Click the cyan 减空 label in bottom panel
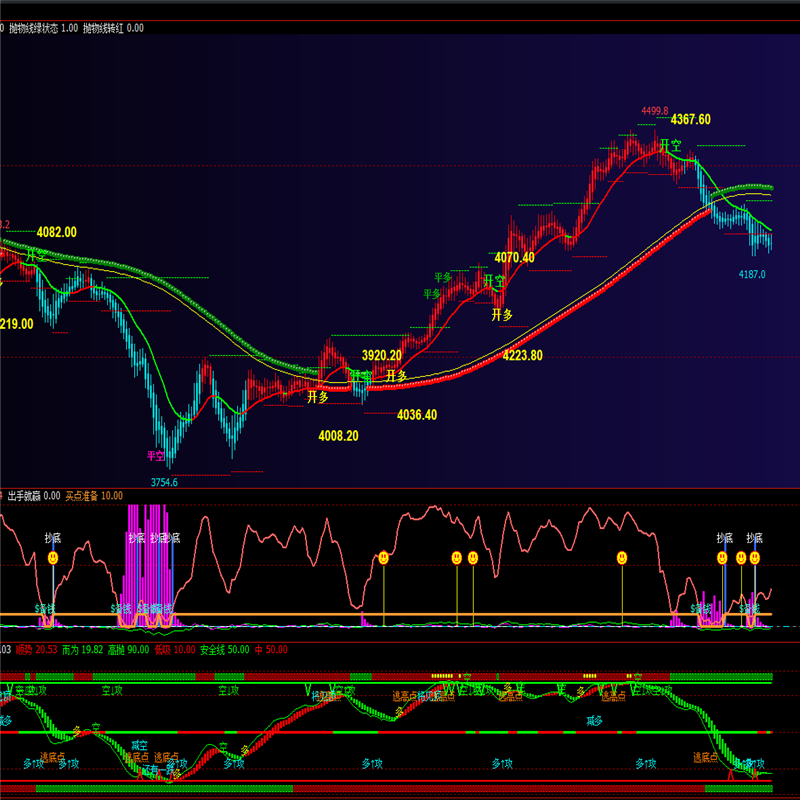Screen dimensions: 800x800 coord(139,746)
